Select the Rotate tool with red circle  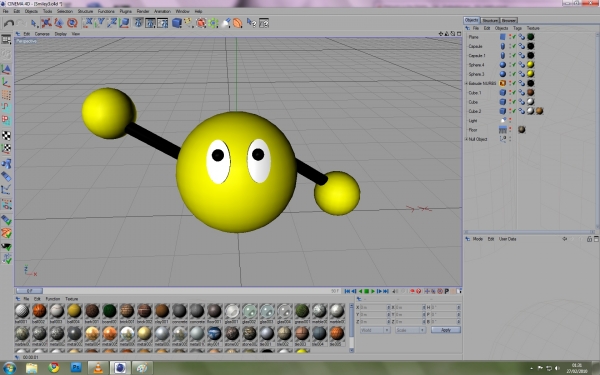72,23
